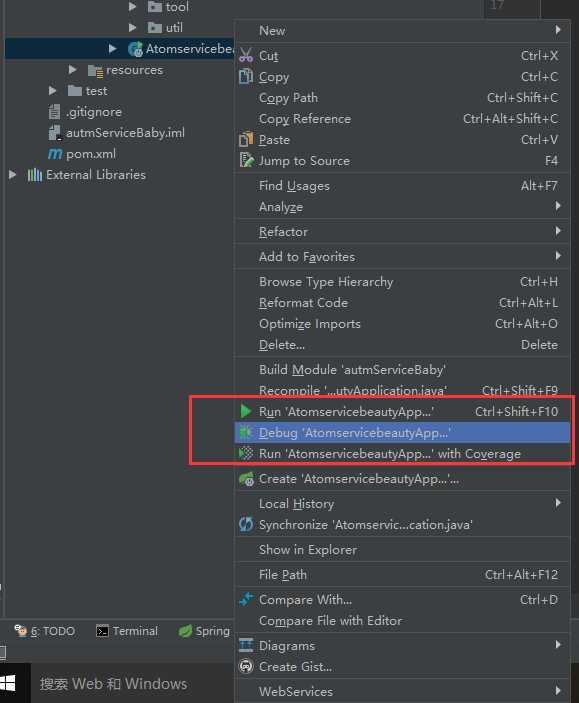Choose Copy Reference menu entry

click(402, 119)
